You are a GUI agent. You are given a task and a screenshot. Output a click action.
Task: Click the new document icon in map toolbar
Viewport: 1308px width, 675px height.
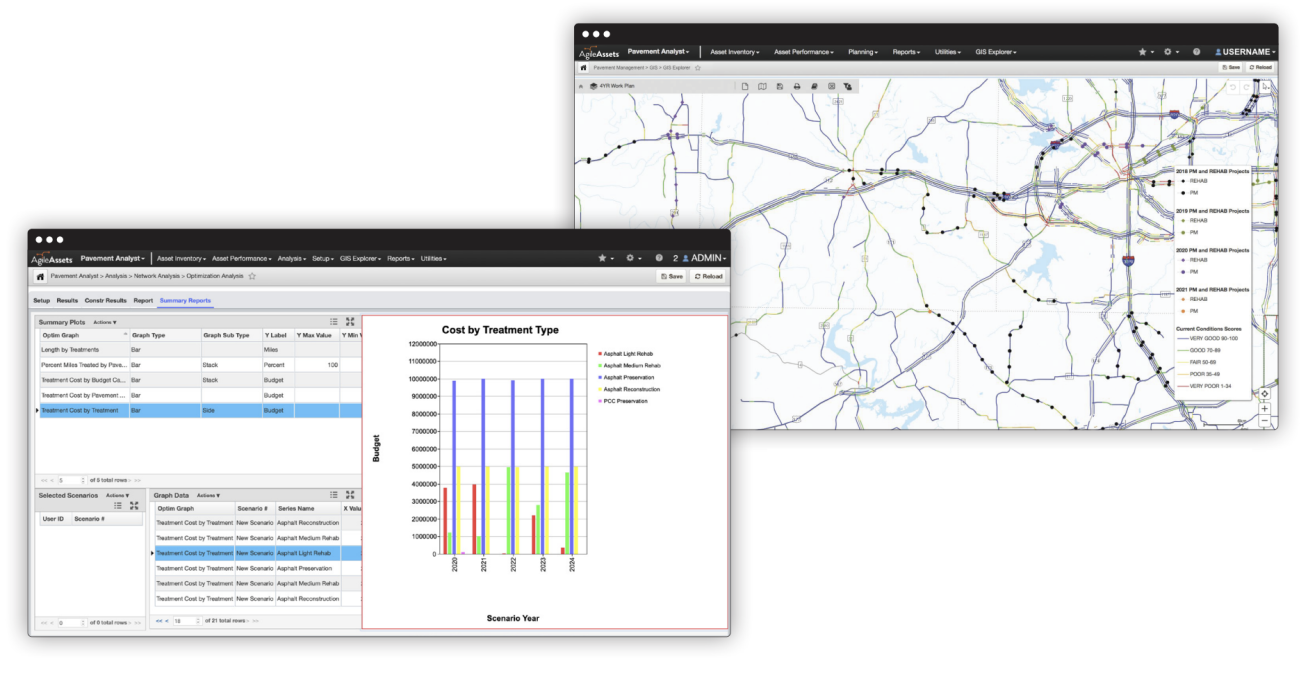pos(744,86)
